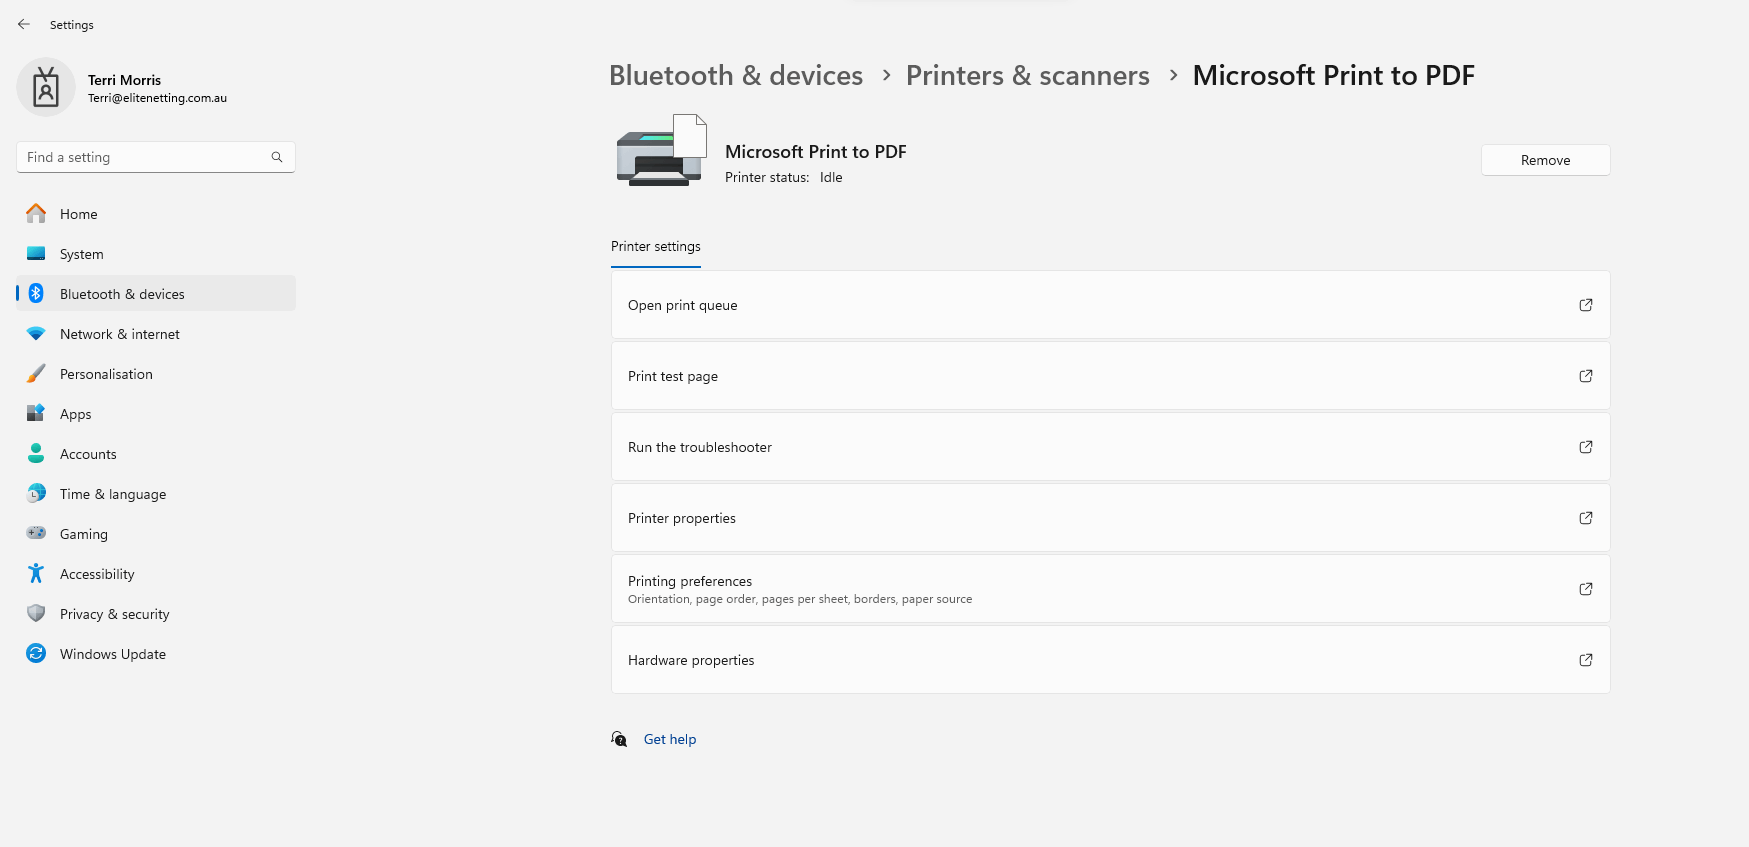Select the Gaming controller icon
1749x847 pixels.
(36, 533)
